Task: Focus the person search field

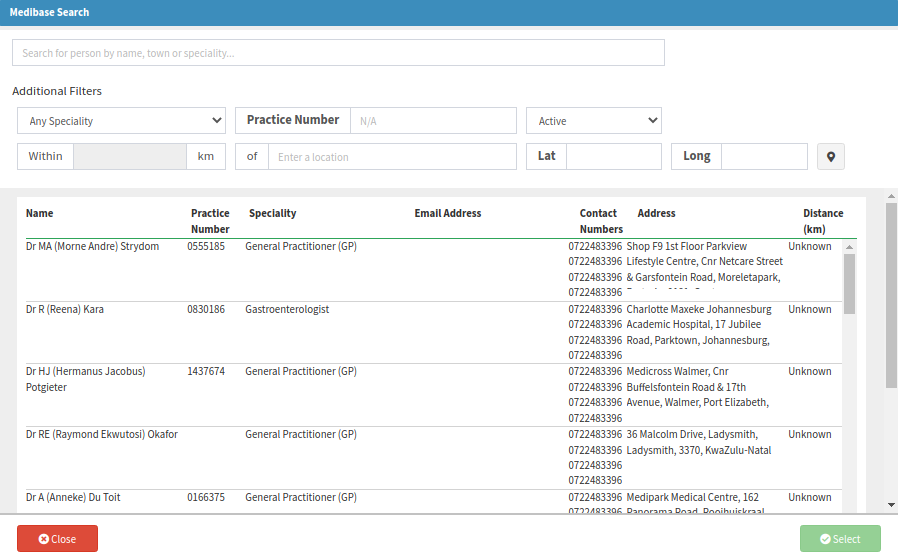Action: (x=338, y=53)
